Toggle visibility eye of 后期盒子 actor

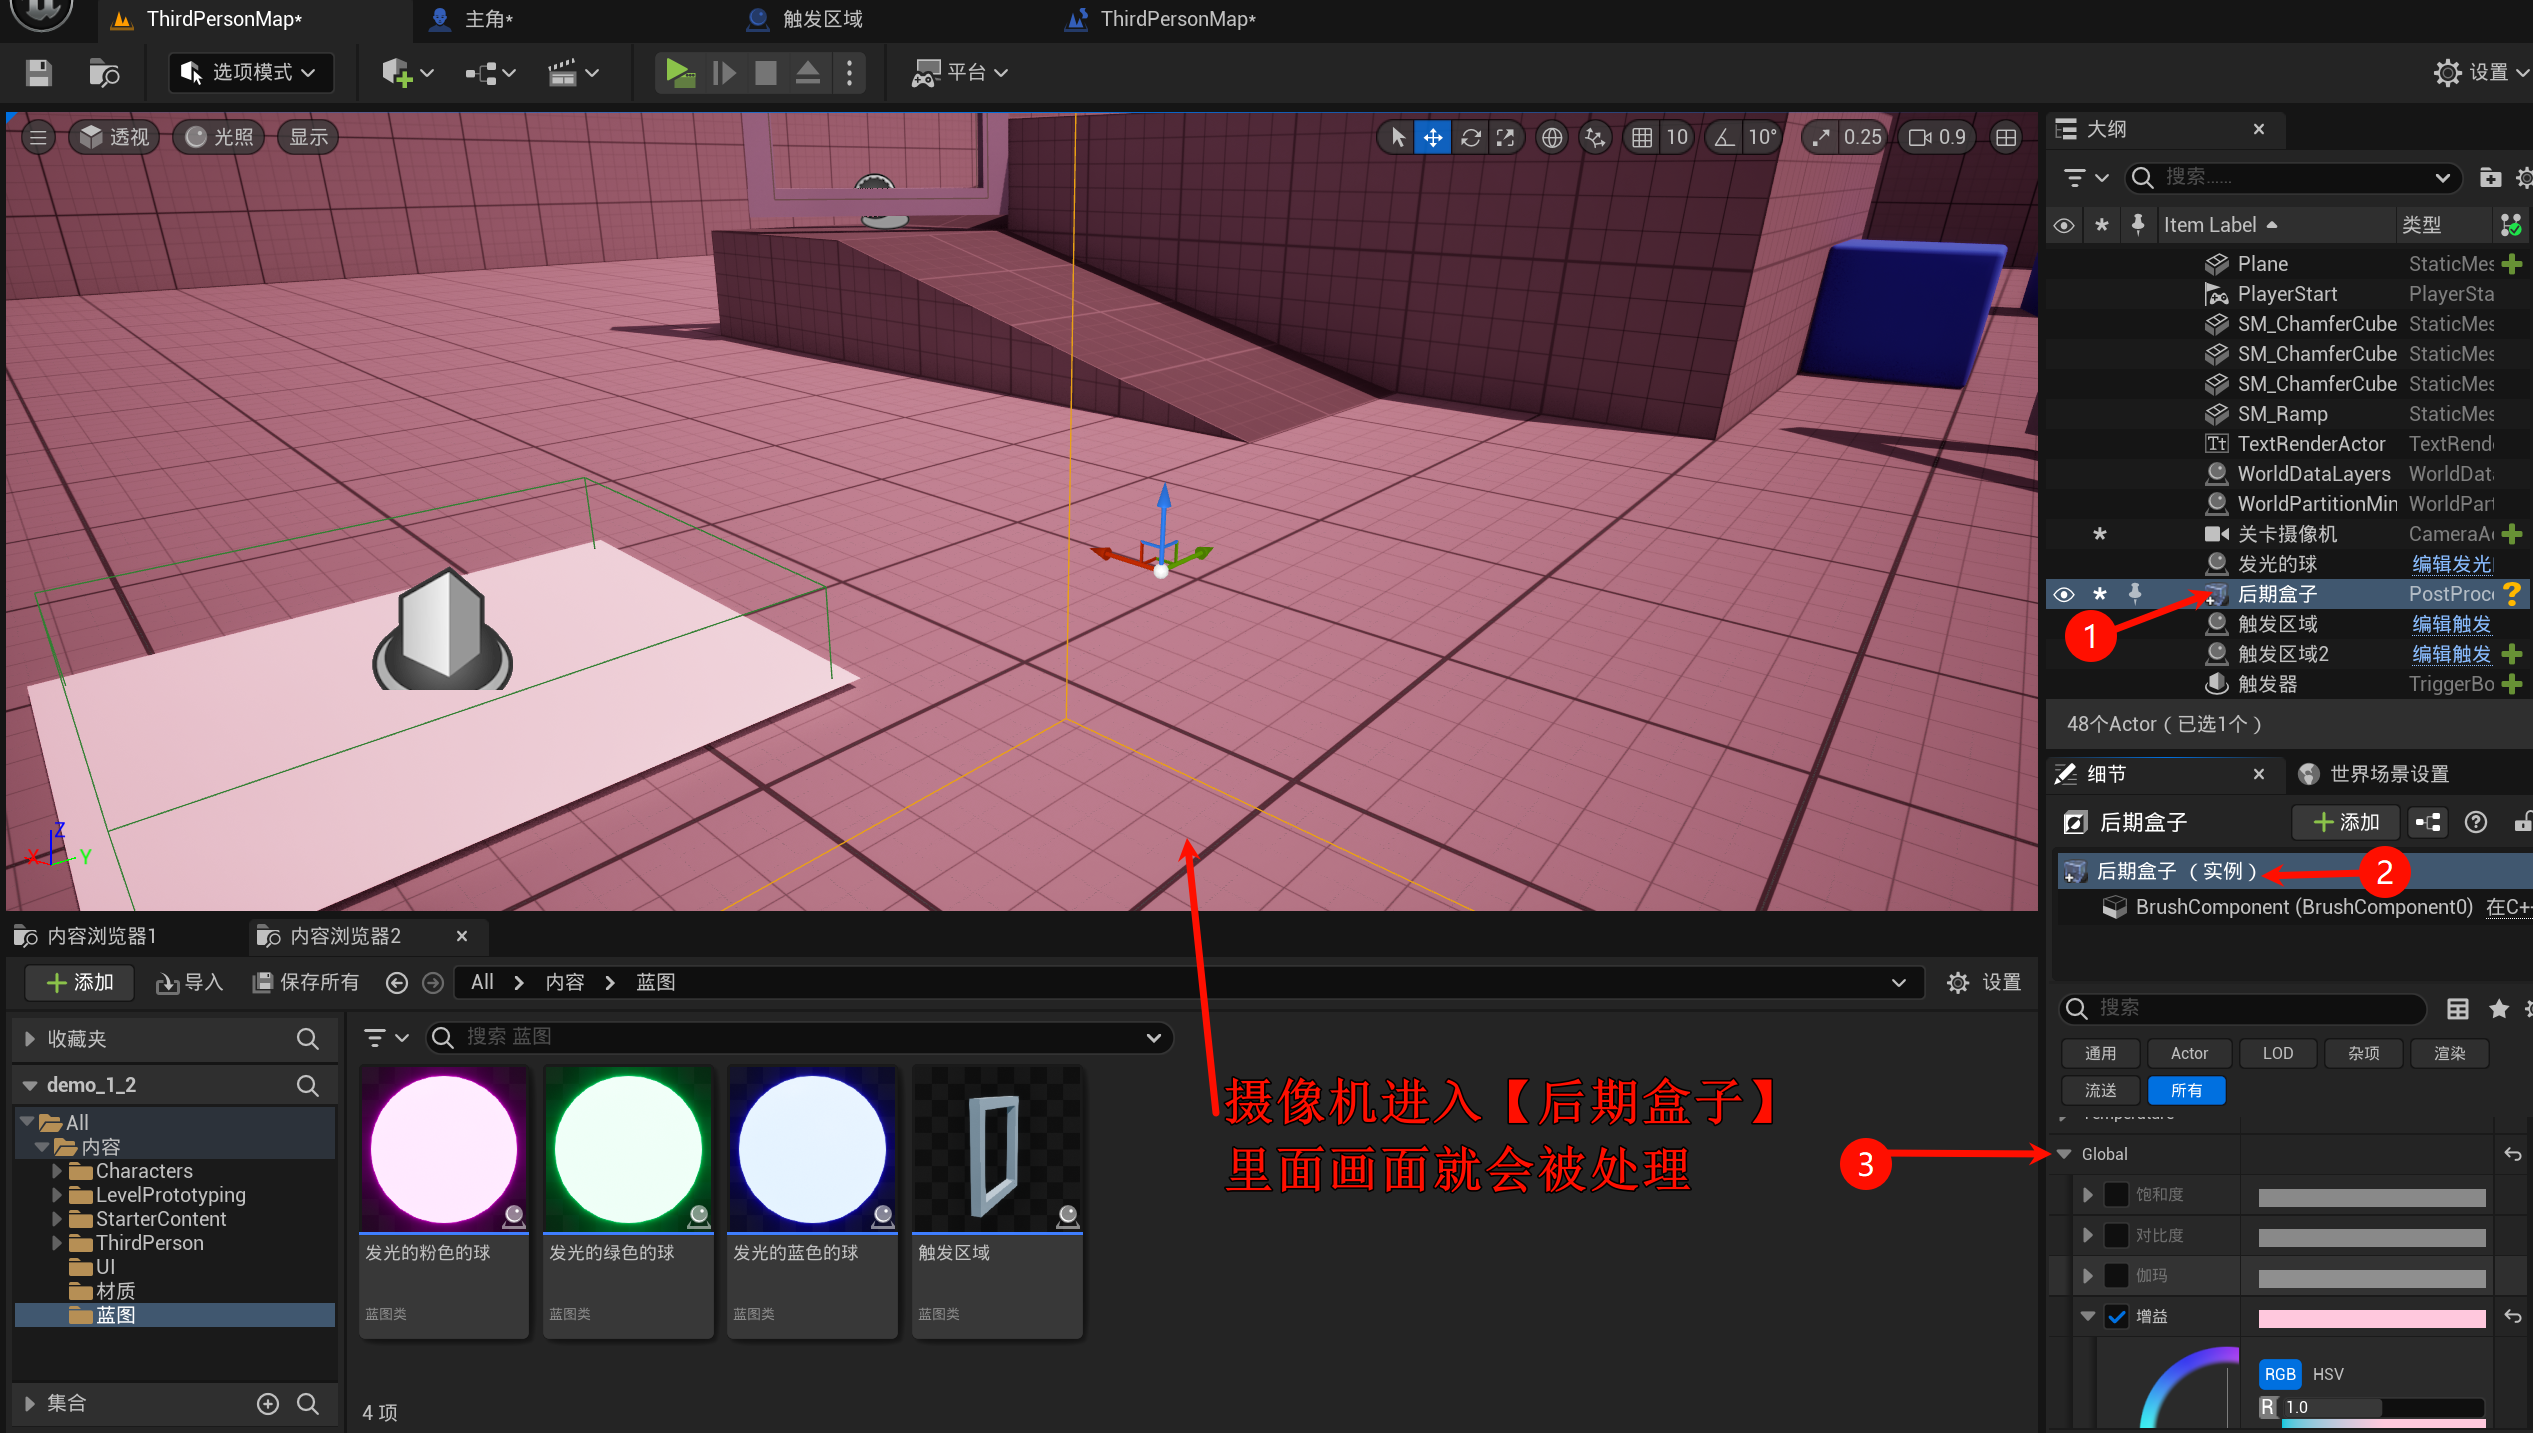point(2063,594)
